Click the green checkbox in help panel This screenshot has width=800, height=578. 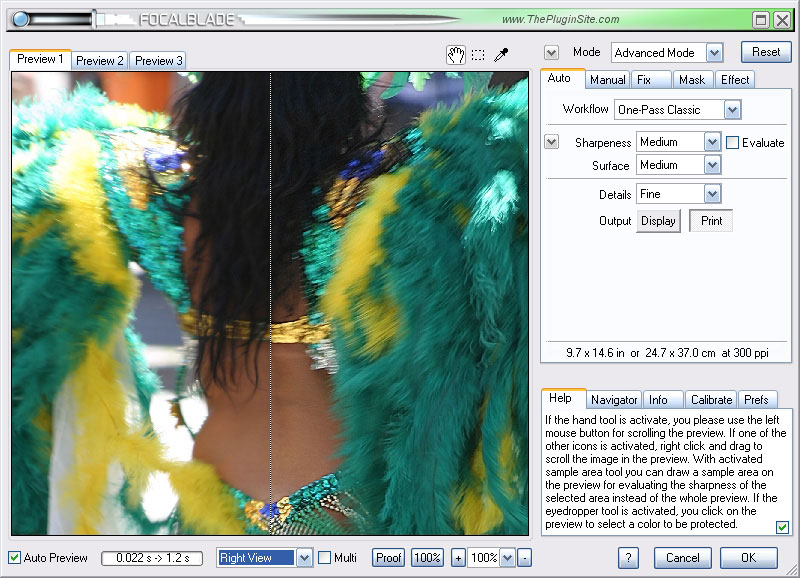(782, 527)
